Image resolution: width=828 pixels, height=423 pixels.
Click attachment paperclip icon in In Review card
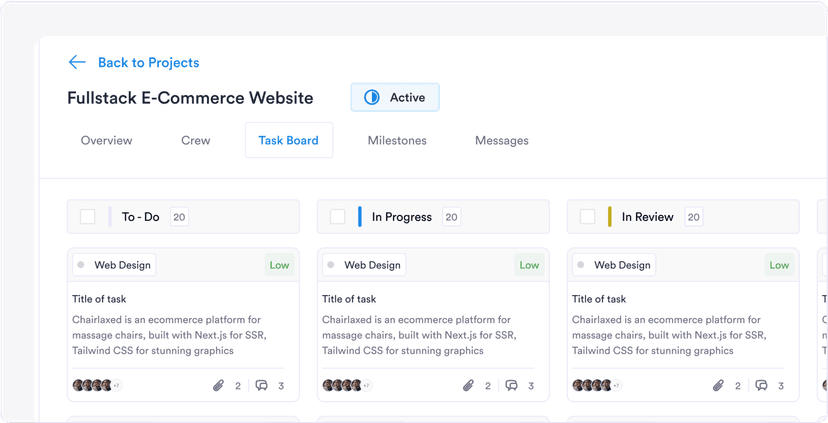718,385
